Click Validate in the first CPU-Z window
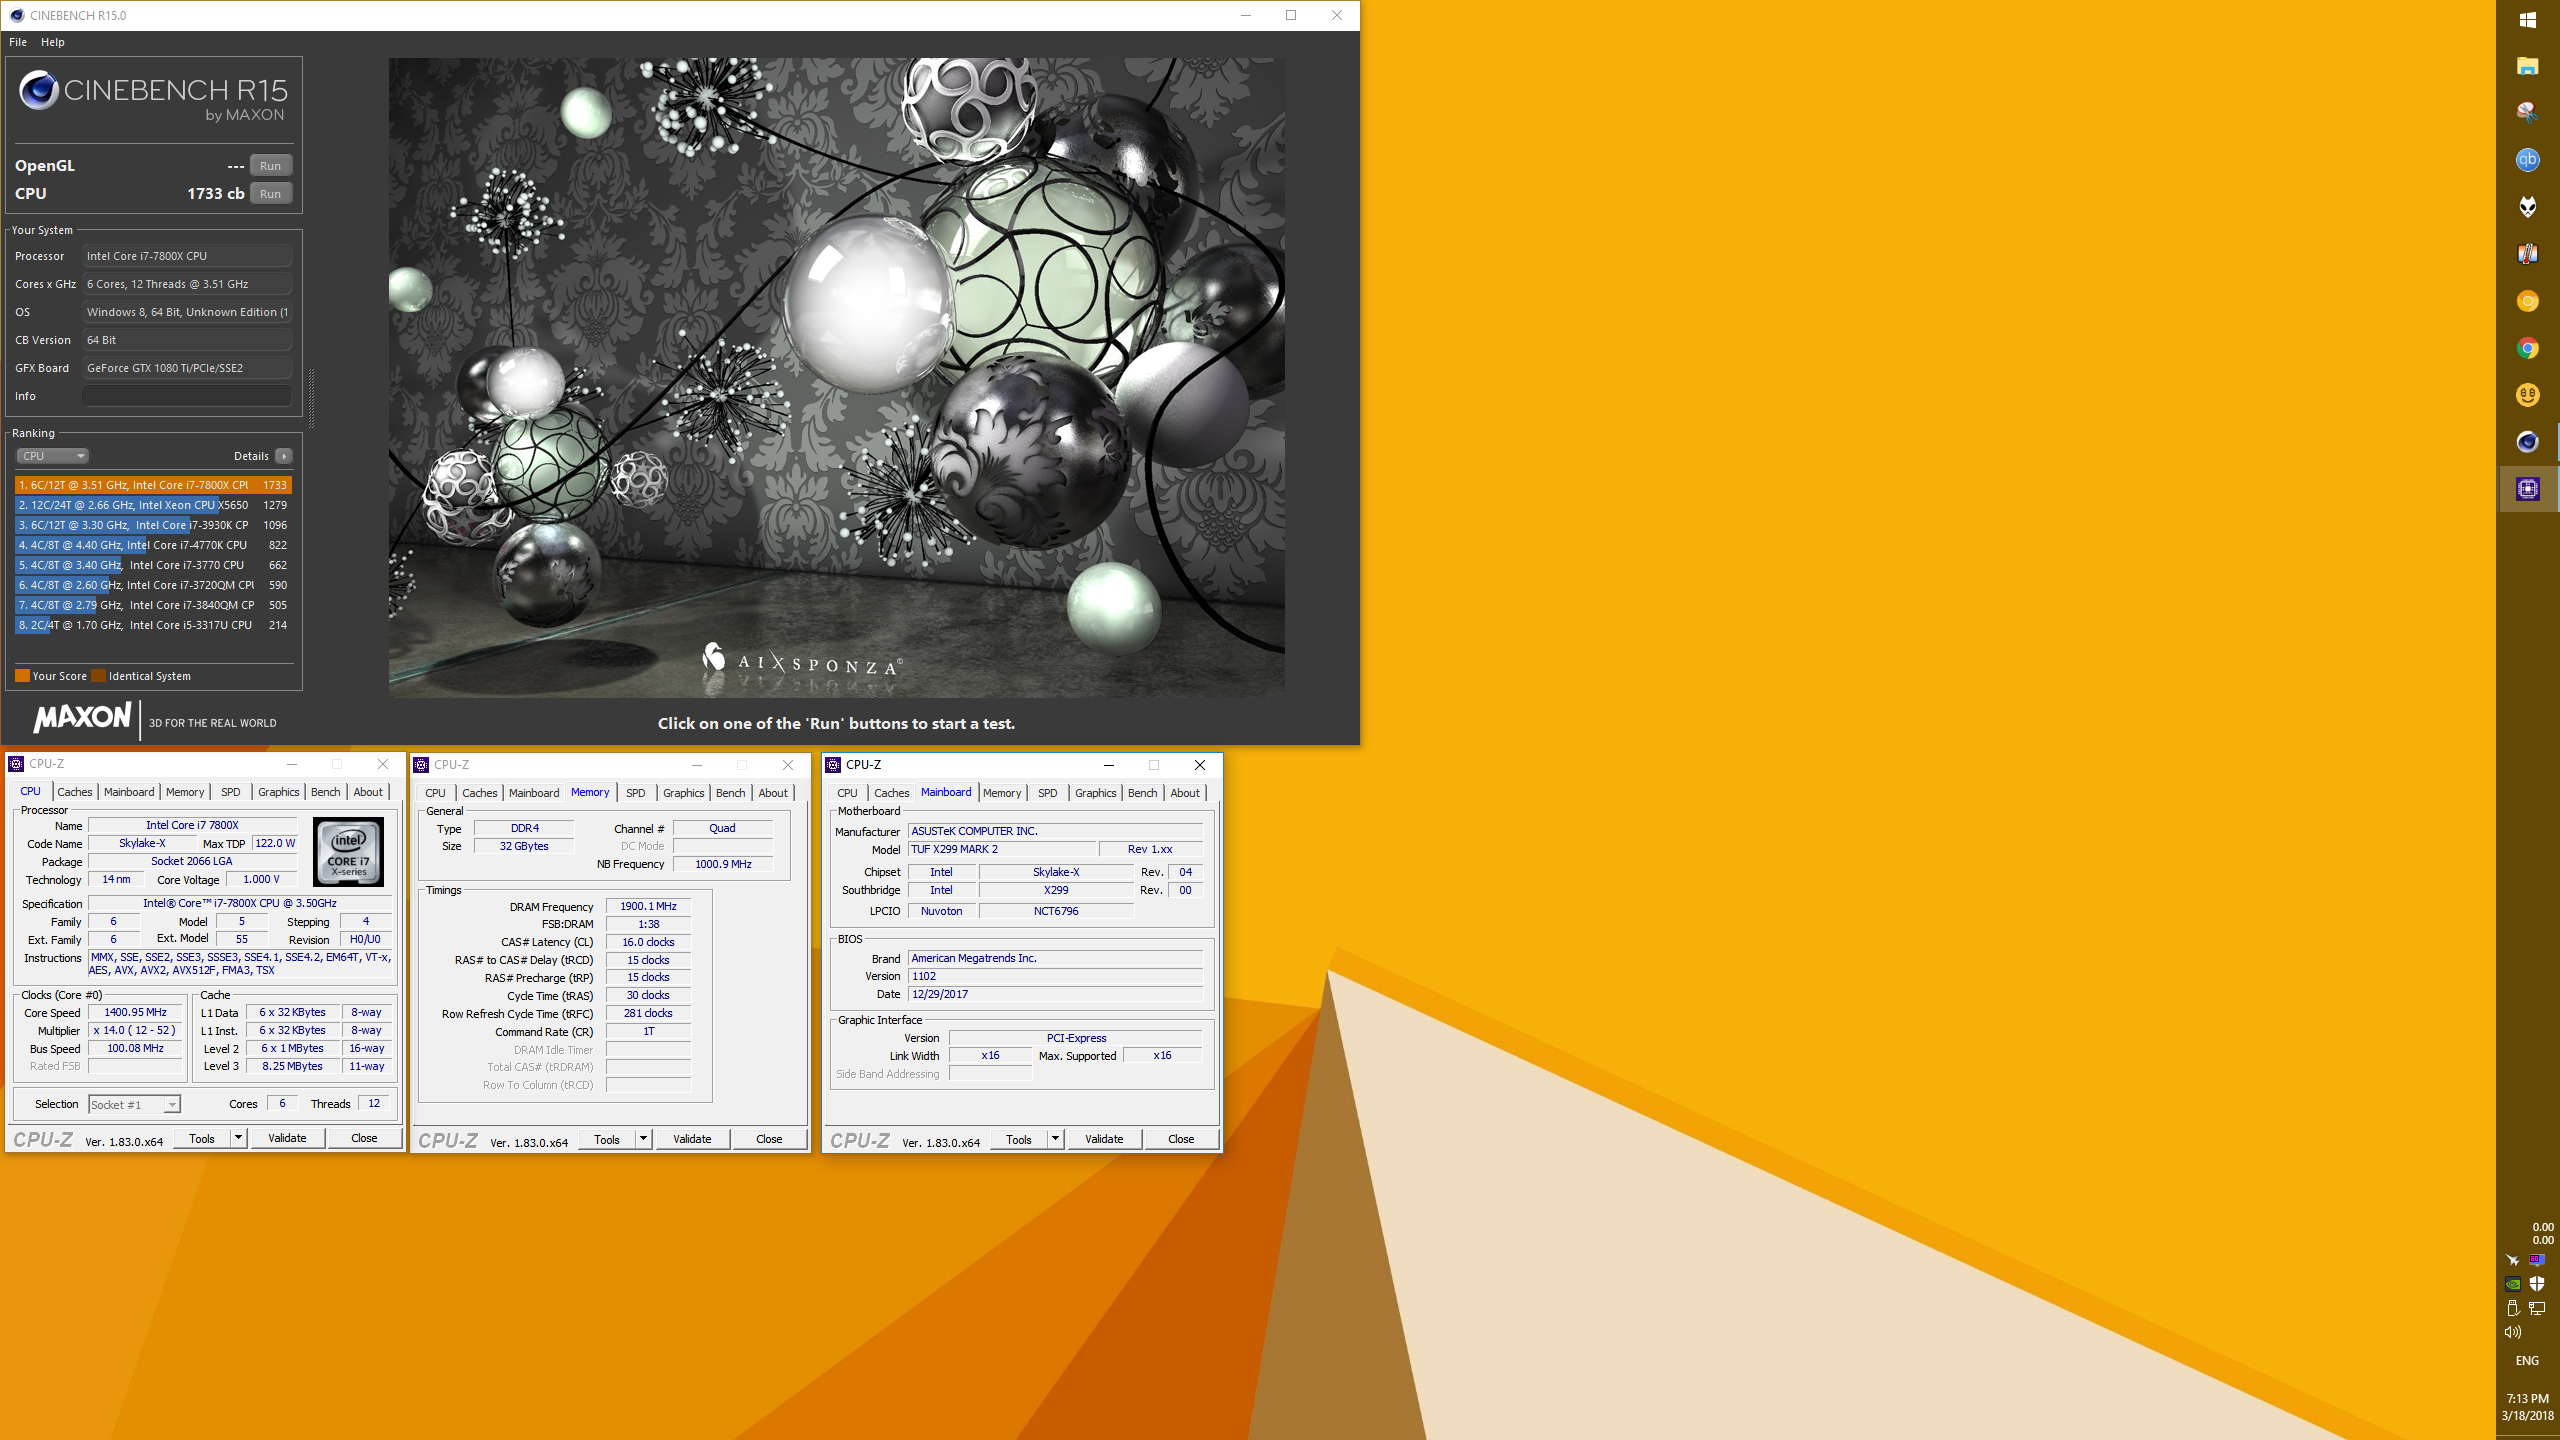Viewport: 2560px width, 1440px height. [287, 1138]
